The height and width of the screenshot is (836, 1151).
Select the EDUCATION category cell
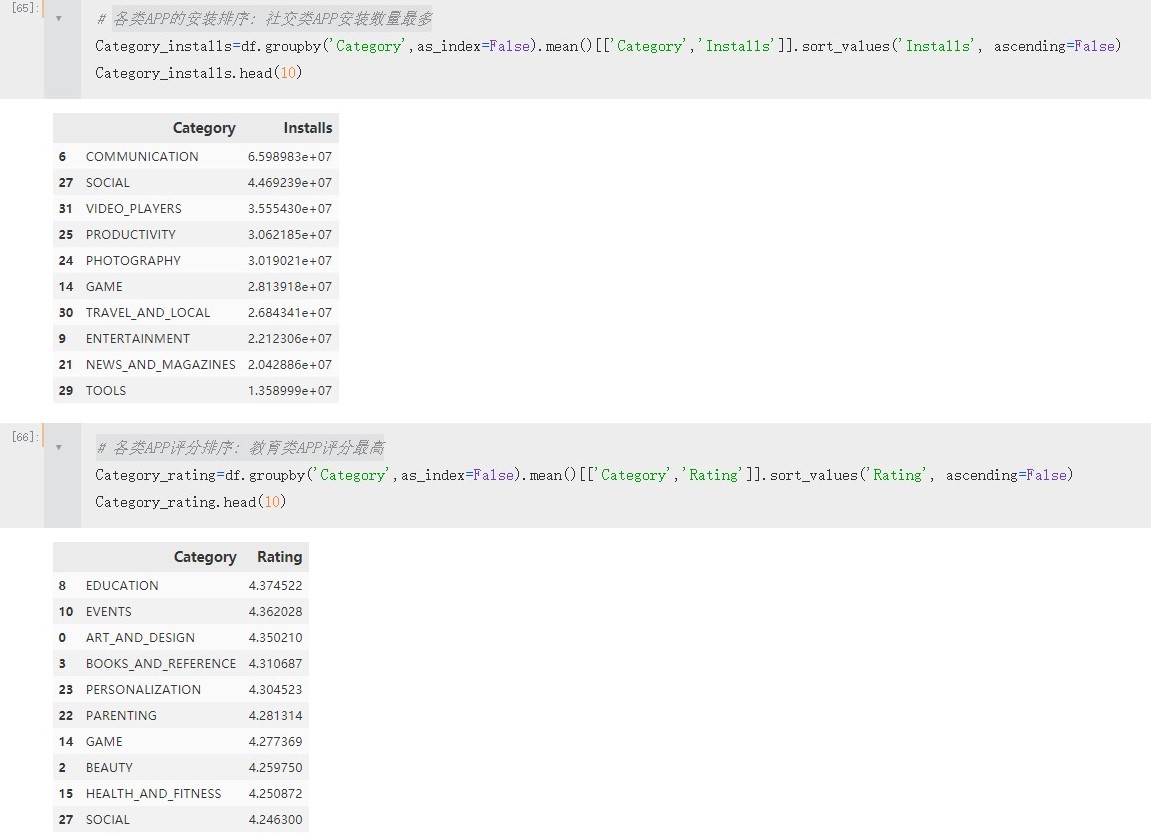pyautogui.click(x=122, y=586)
